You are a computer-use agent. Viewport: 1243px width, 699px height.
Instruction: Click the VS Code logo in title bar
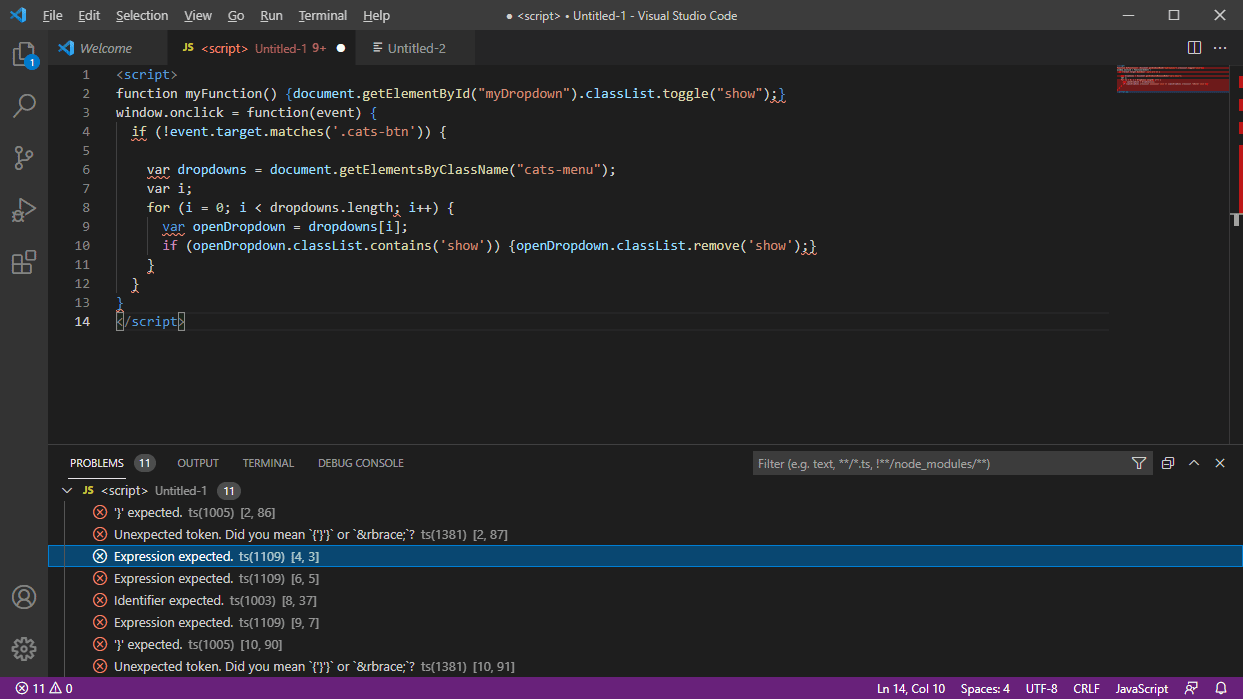point(18,15)
